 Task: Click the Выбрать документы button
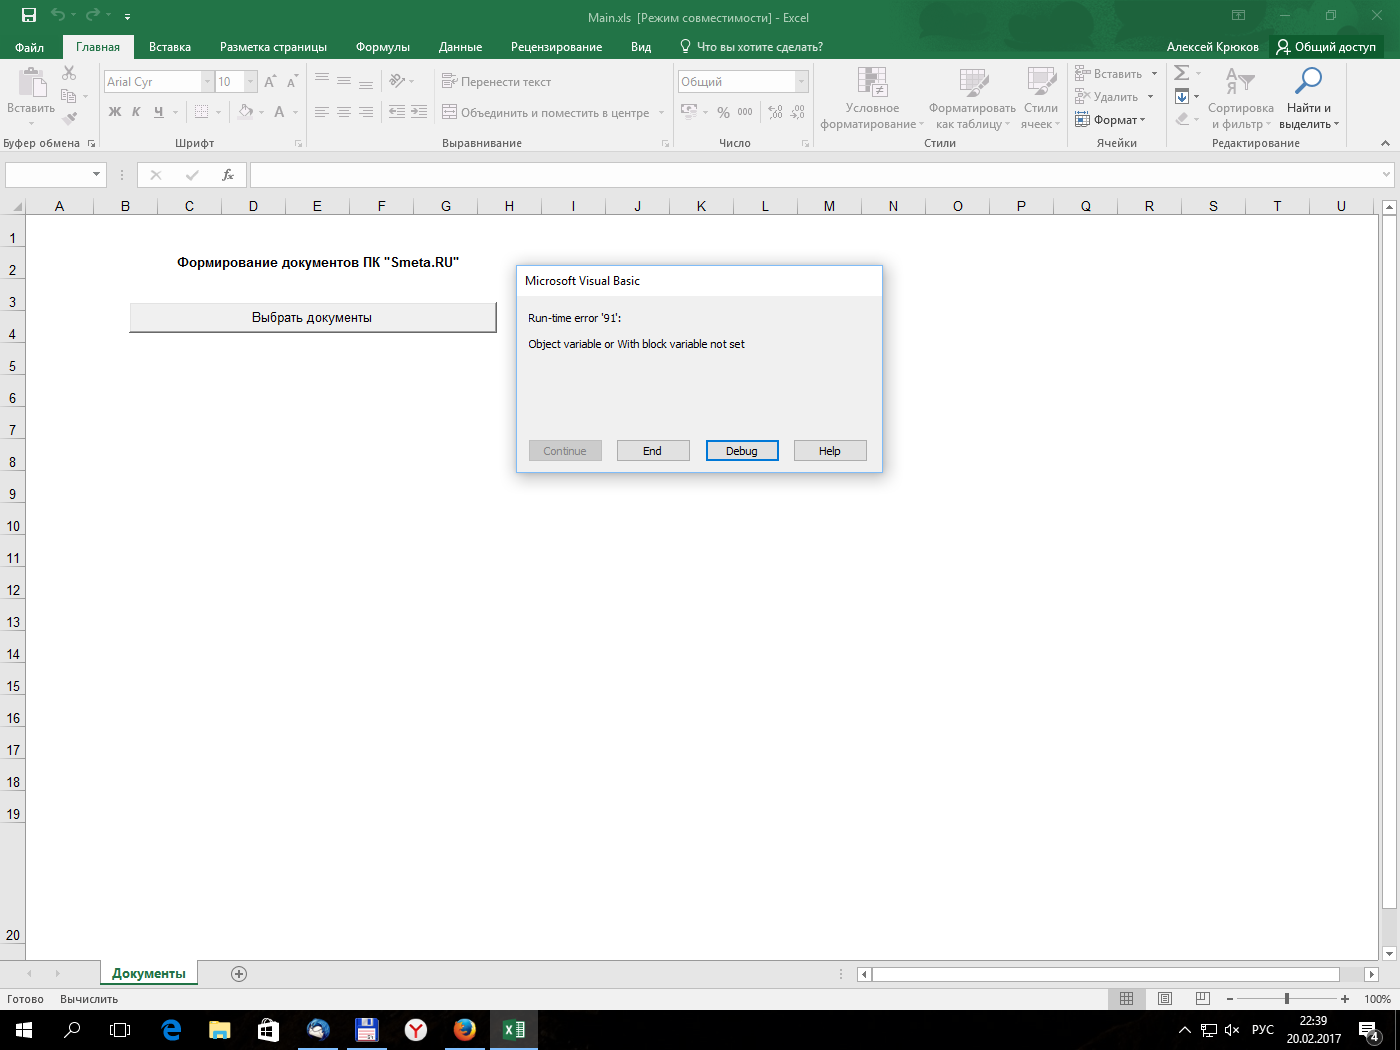313,318
